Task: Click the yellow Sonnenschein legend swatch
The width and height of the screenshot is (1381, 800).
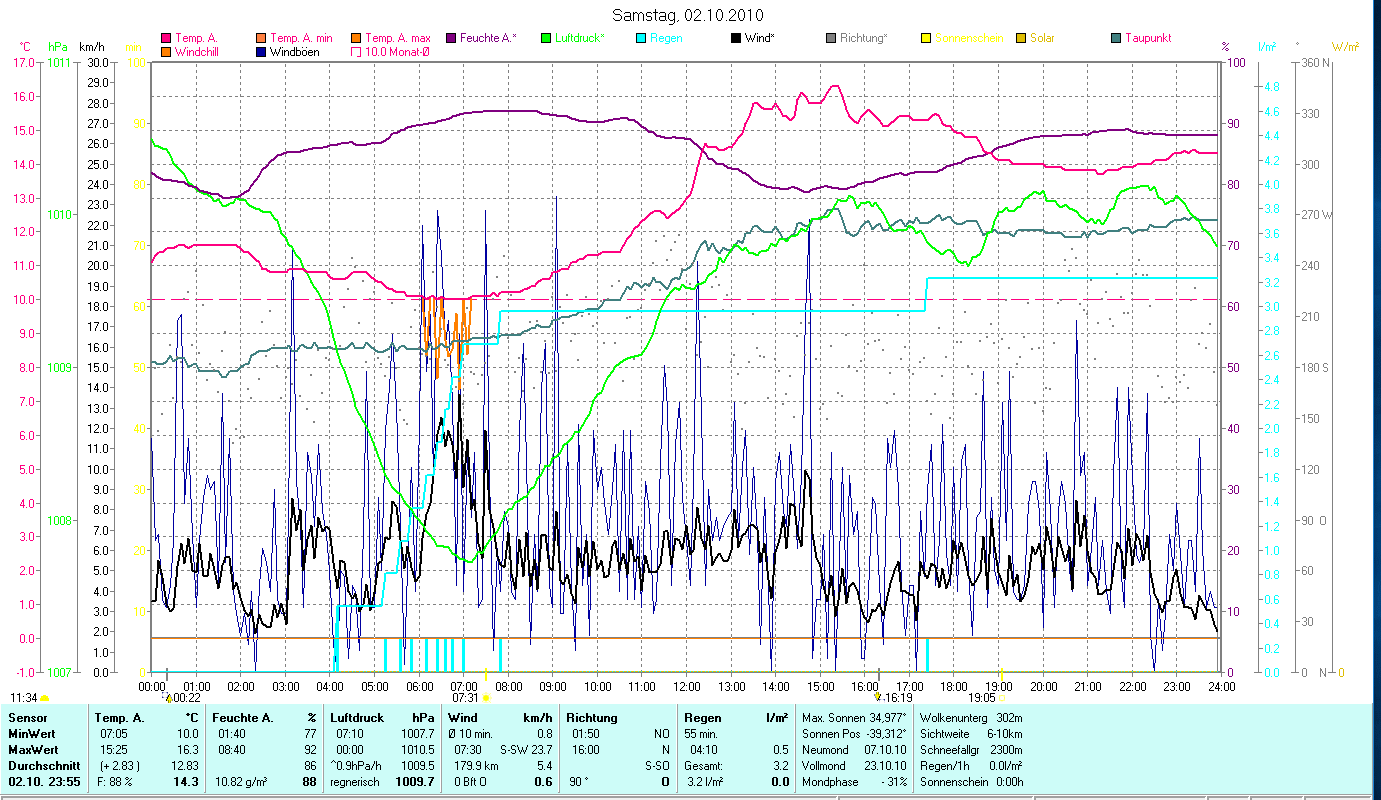Action: click(x=926, y=38)
